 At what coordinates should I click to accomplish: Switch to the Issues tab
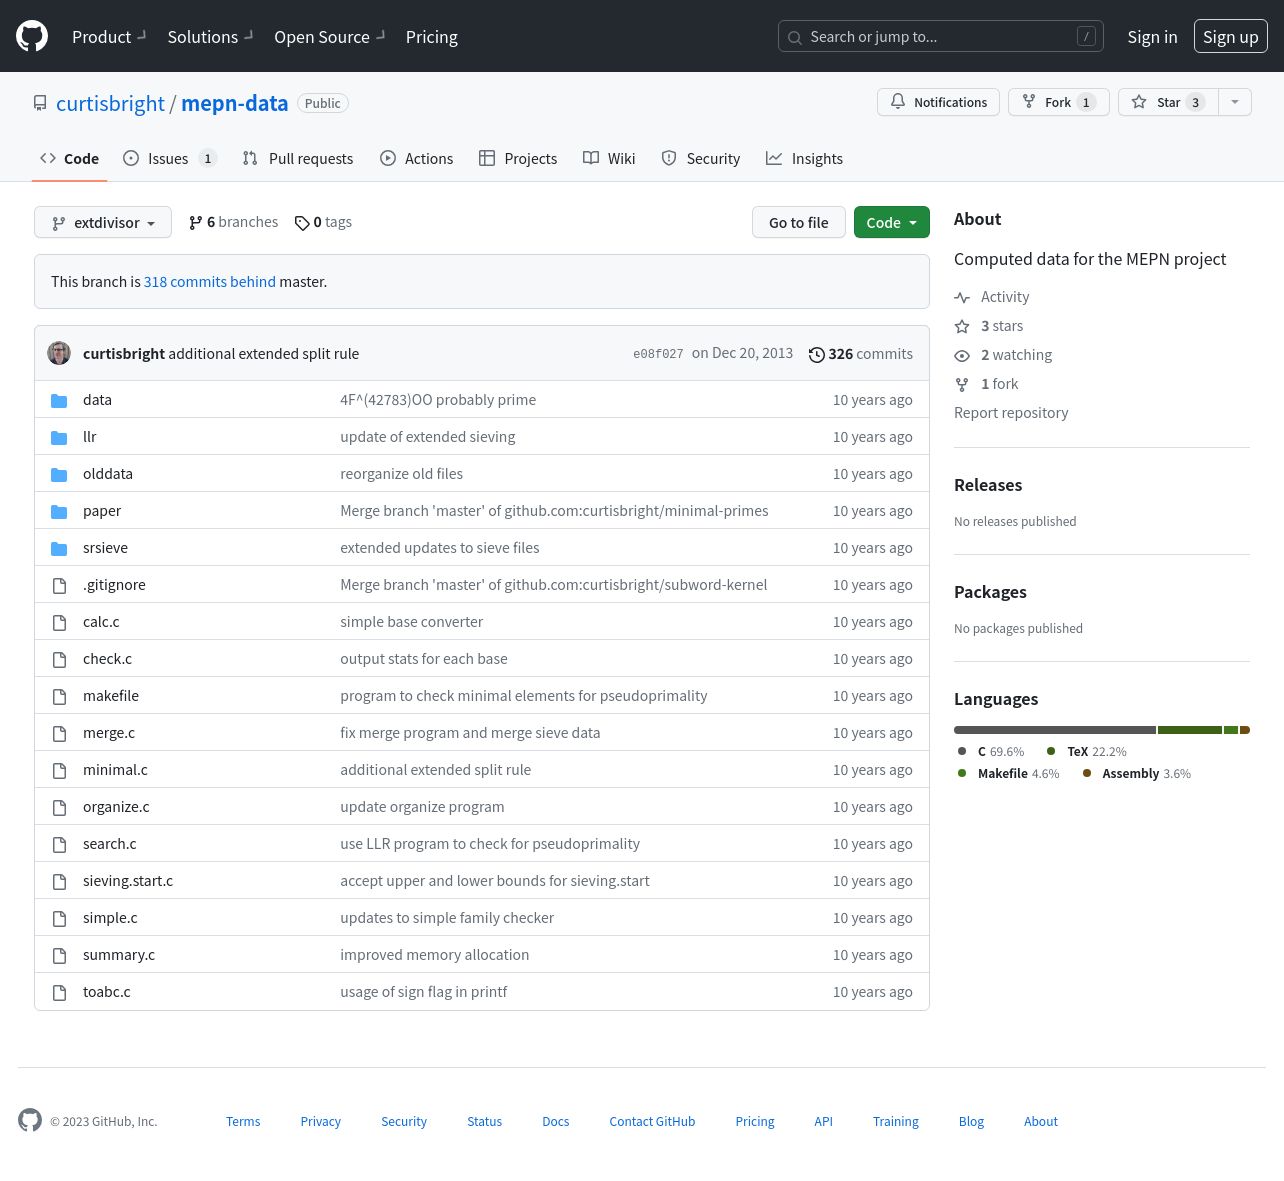[x=169, y=158]
